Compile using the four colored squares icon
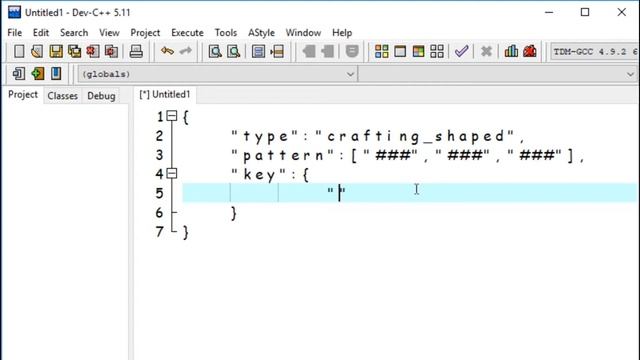 (382, 51)
